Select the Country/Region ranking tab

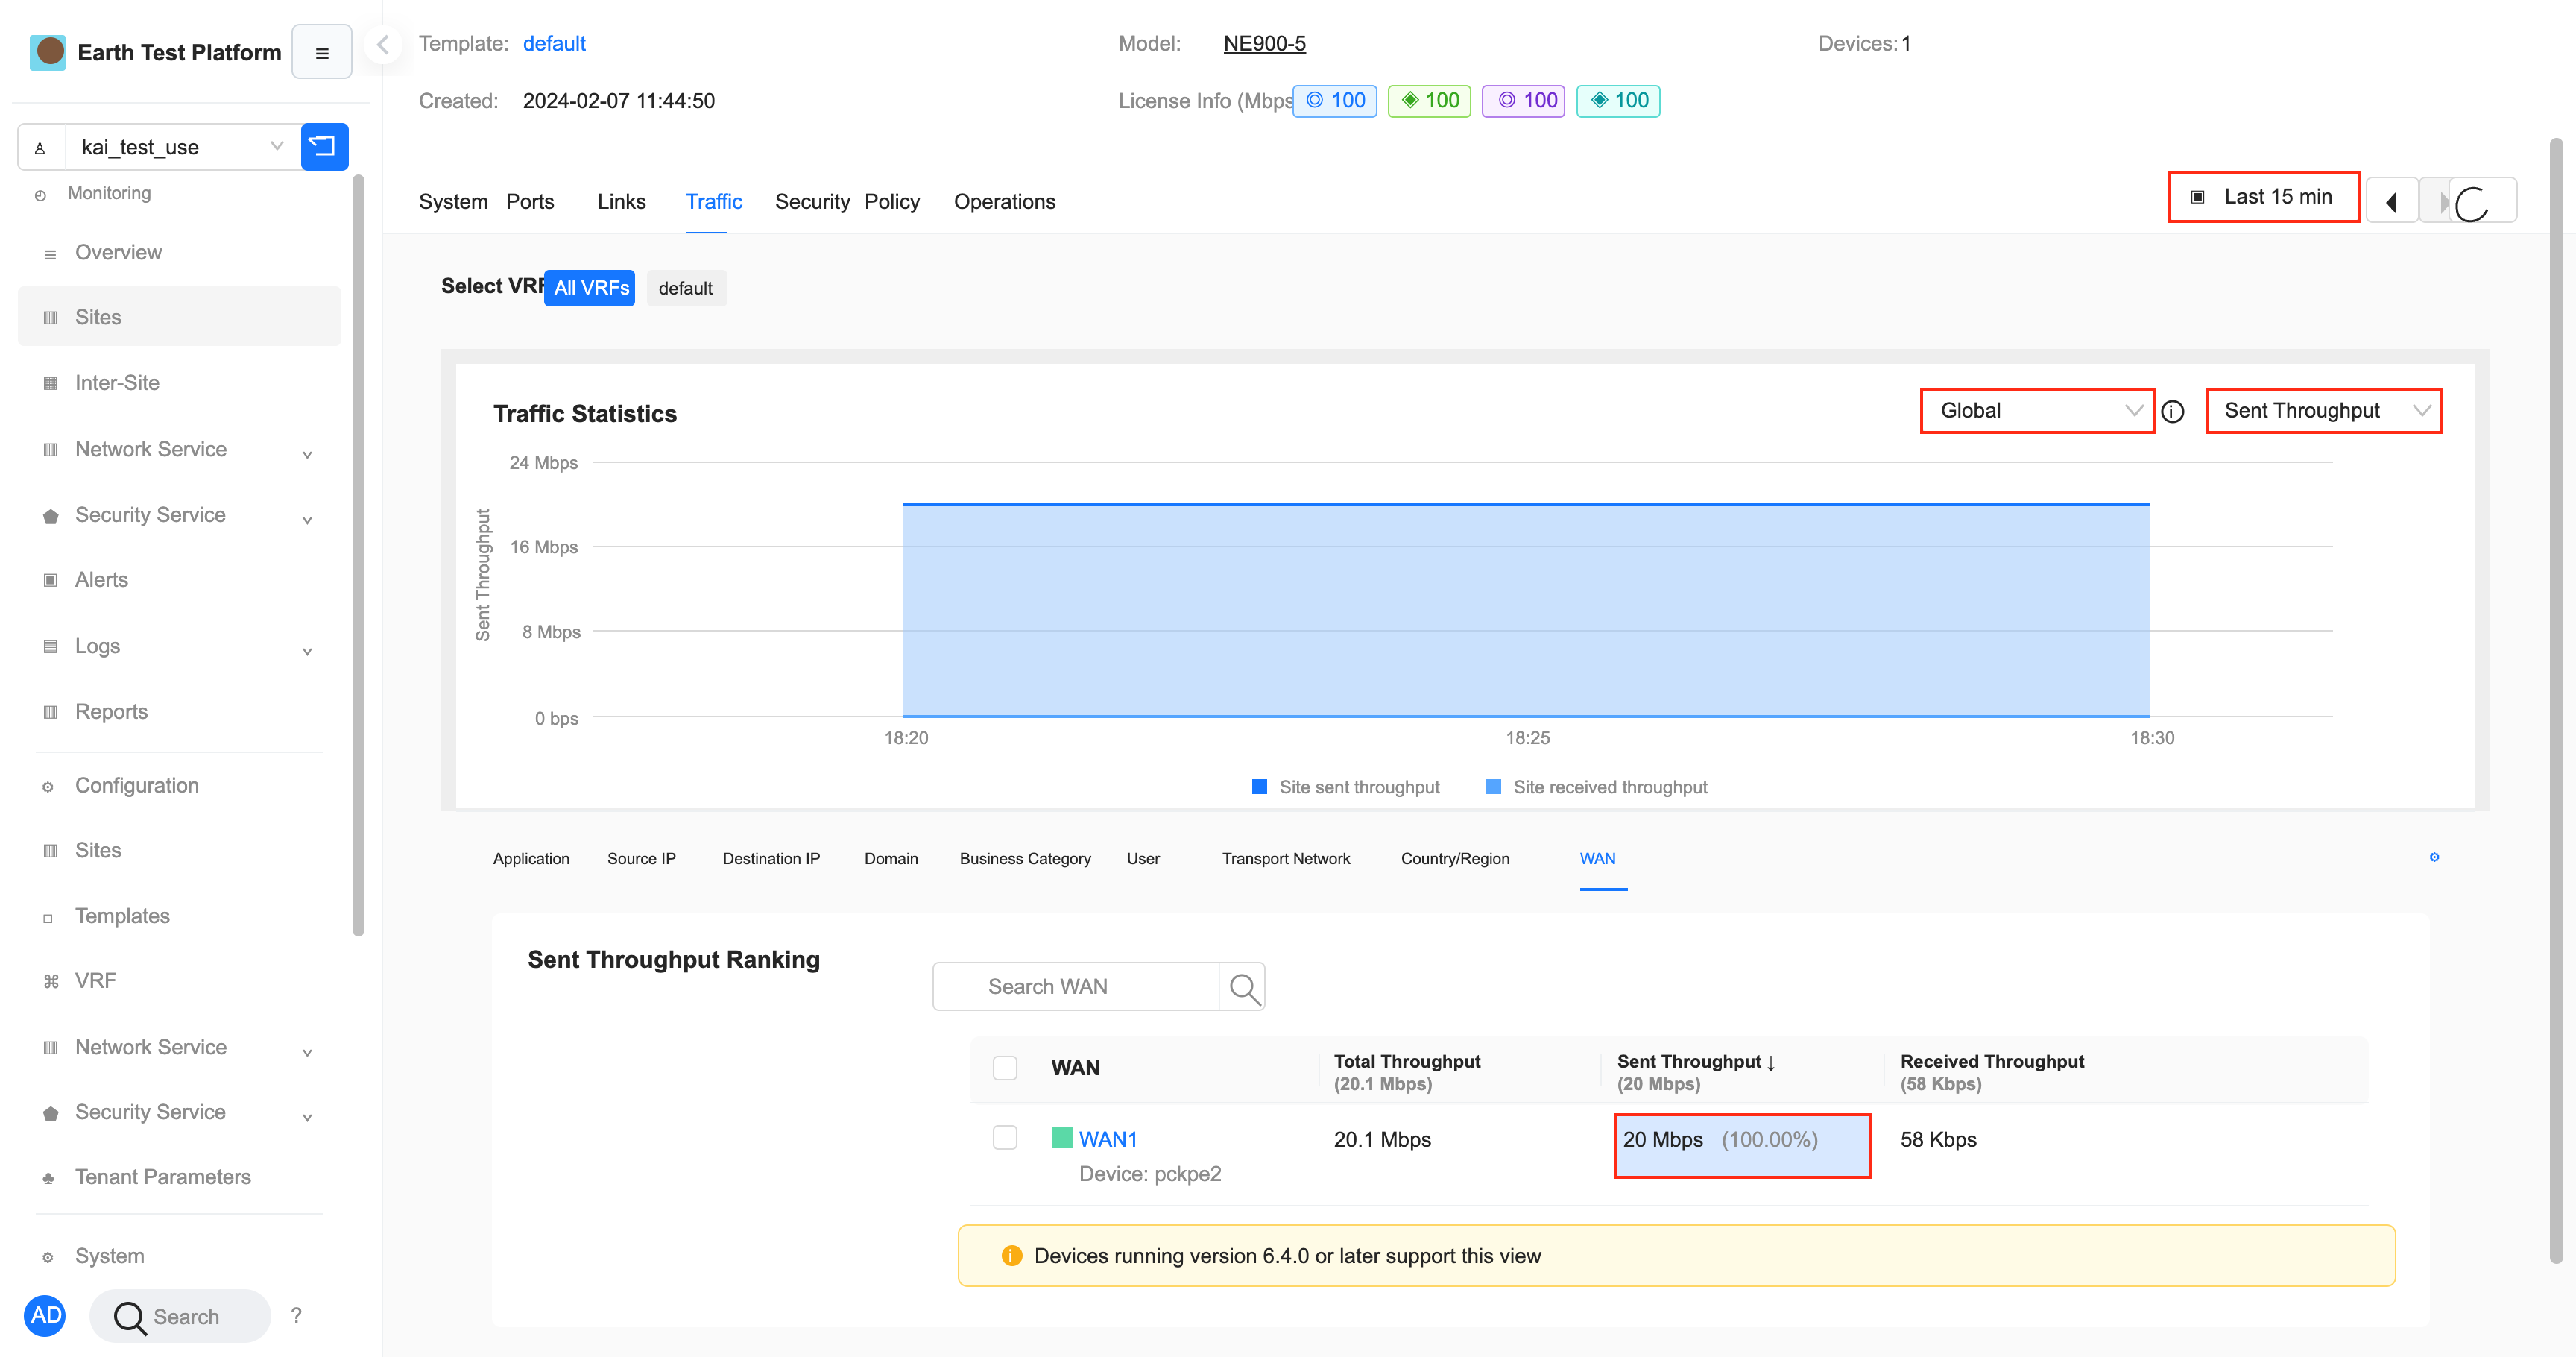coord(1455,859)
